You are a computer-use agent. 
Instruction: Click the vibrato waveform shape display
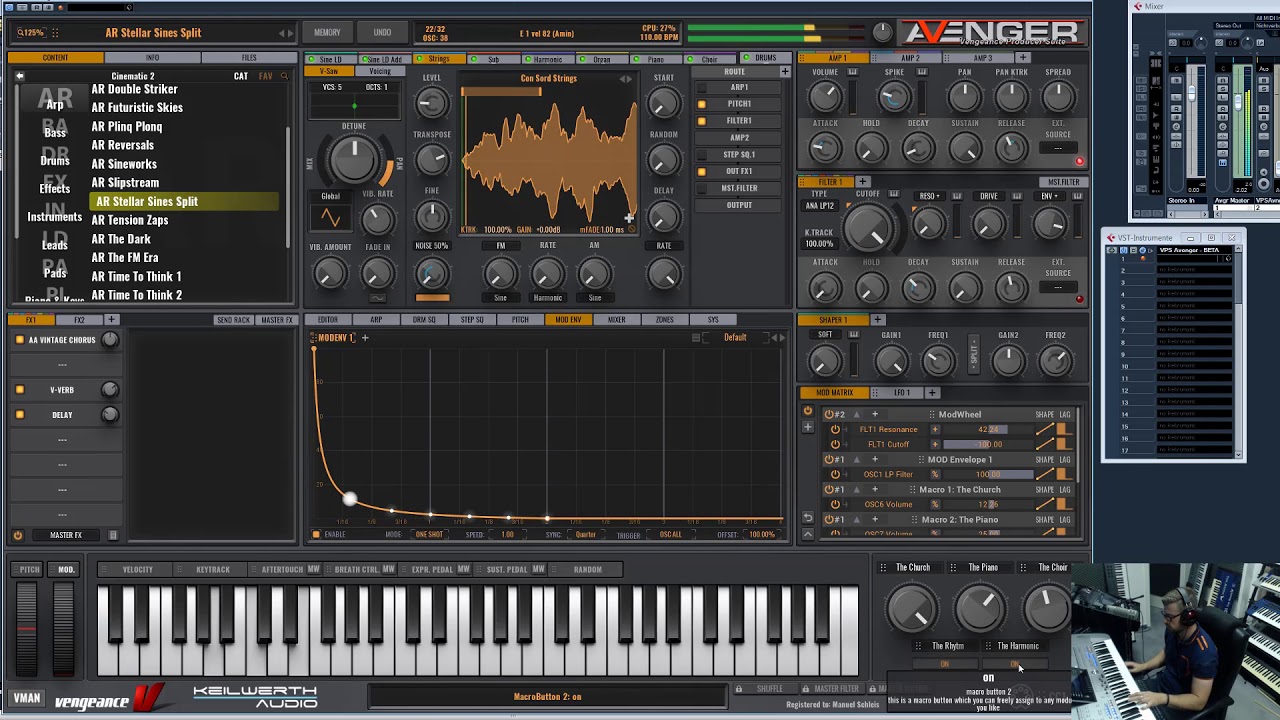tap(330, 218)
